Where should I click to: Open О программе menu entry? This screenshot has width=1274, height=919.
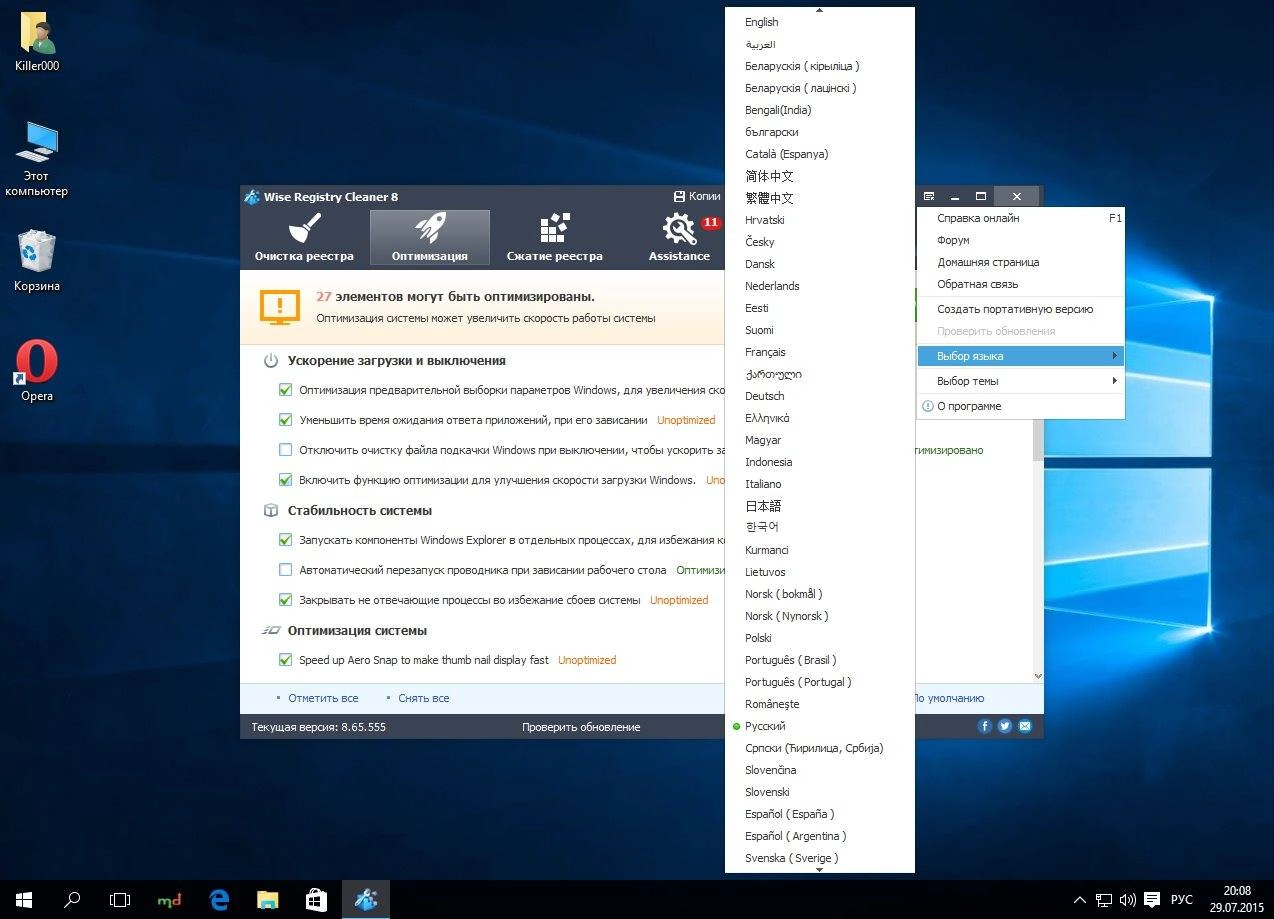(1021, 406)
